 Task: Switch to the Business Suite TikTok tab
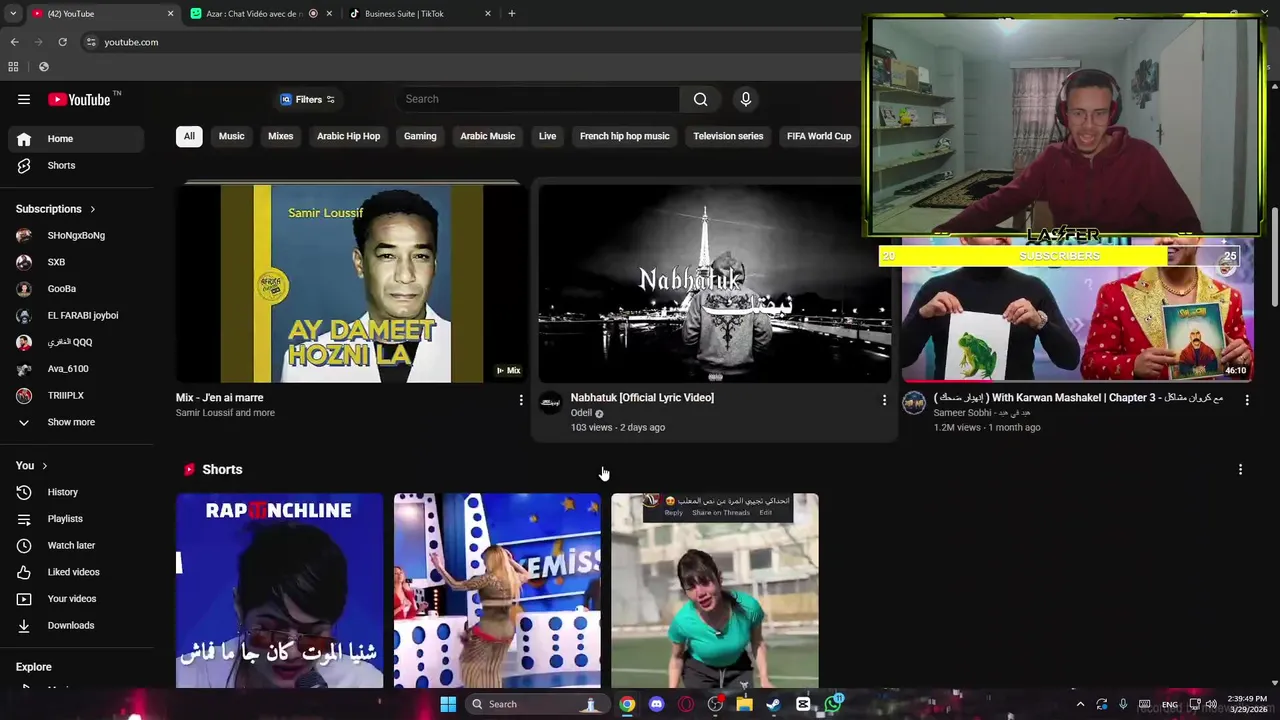[x=418, y=14]
